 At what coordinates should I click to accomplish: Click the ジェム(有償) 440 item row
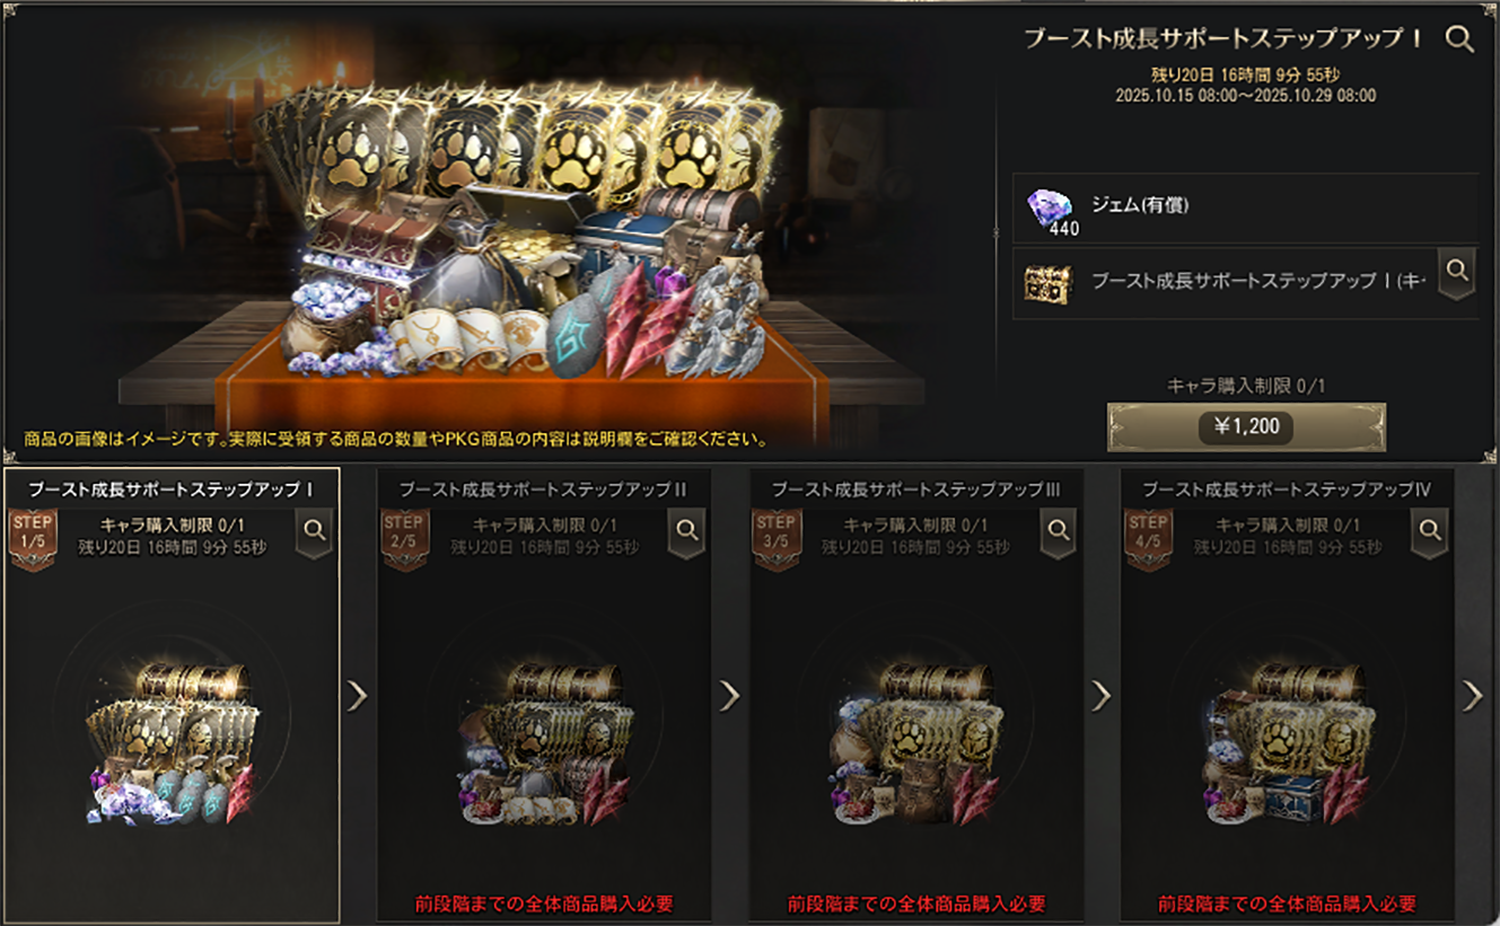1245,209
